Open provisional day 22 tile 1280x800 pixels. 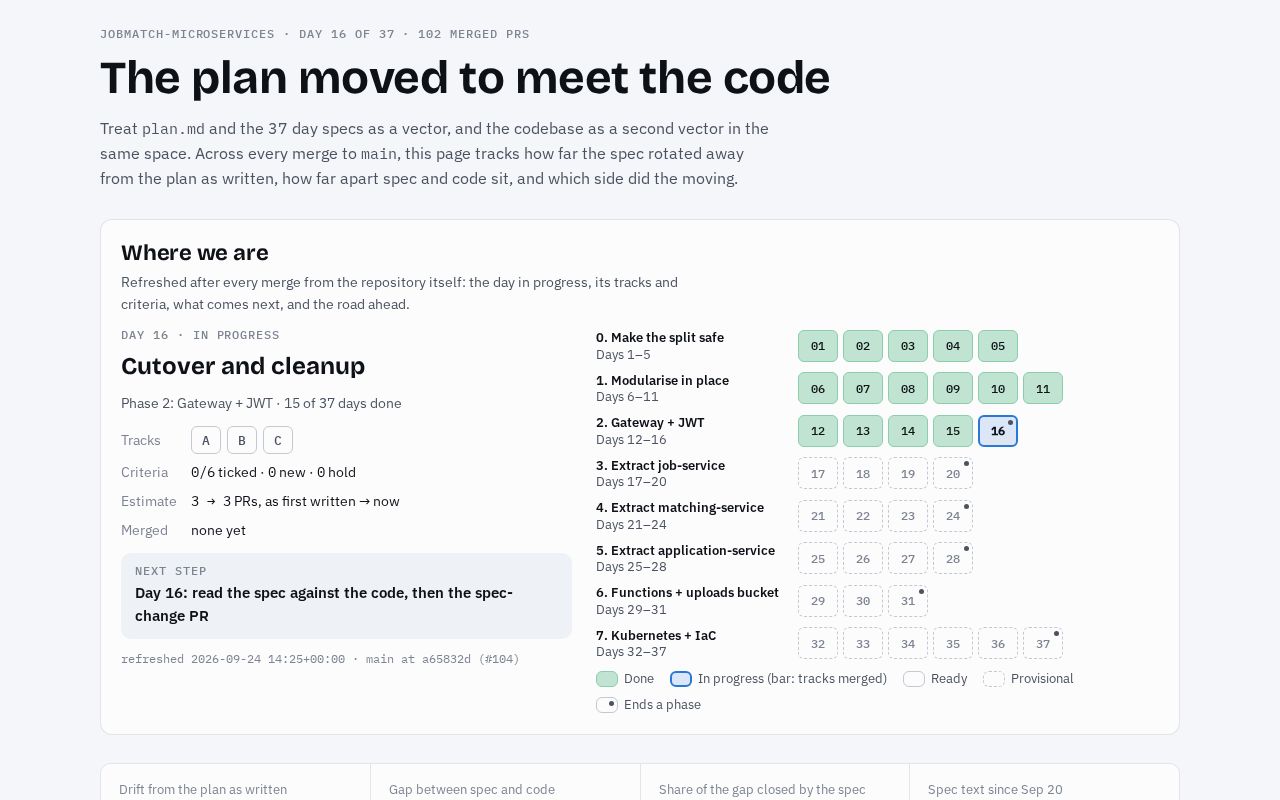(863, 516)
